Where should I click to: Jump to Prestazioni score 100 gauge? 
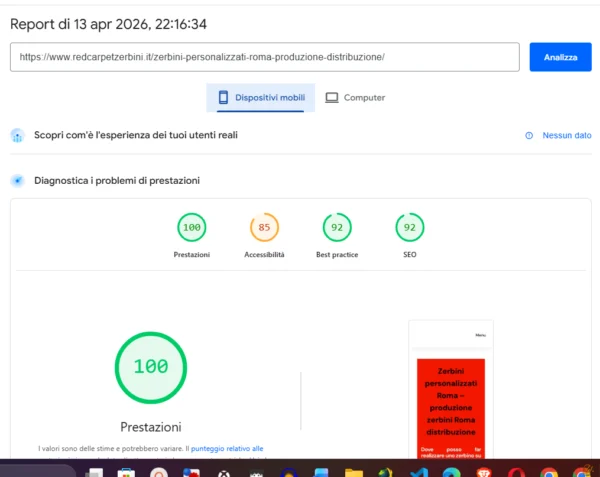[192, 227]
